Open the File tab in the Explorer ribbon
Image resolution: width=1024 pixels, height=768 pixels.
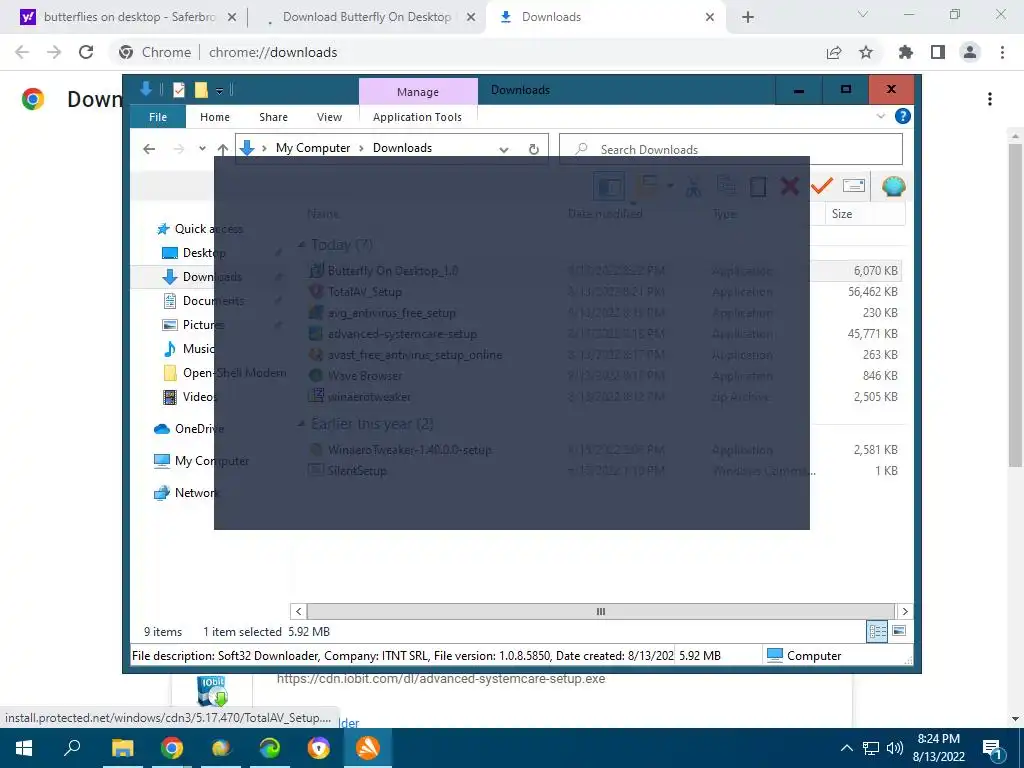click(x=158, y=117)
